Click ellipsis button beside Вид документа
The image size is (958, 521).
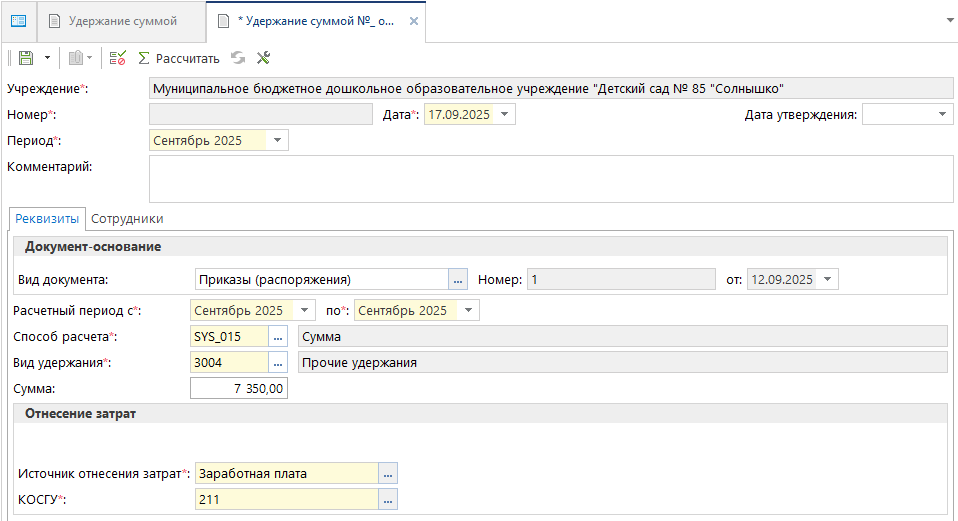pos(458,279)
